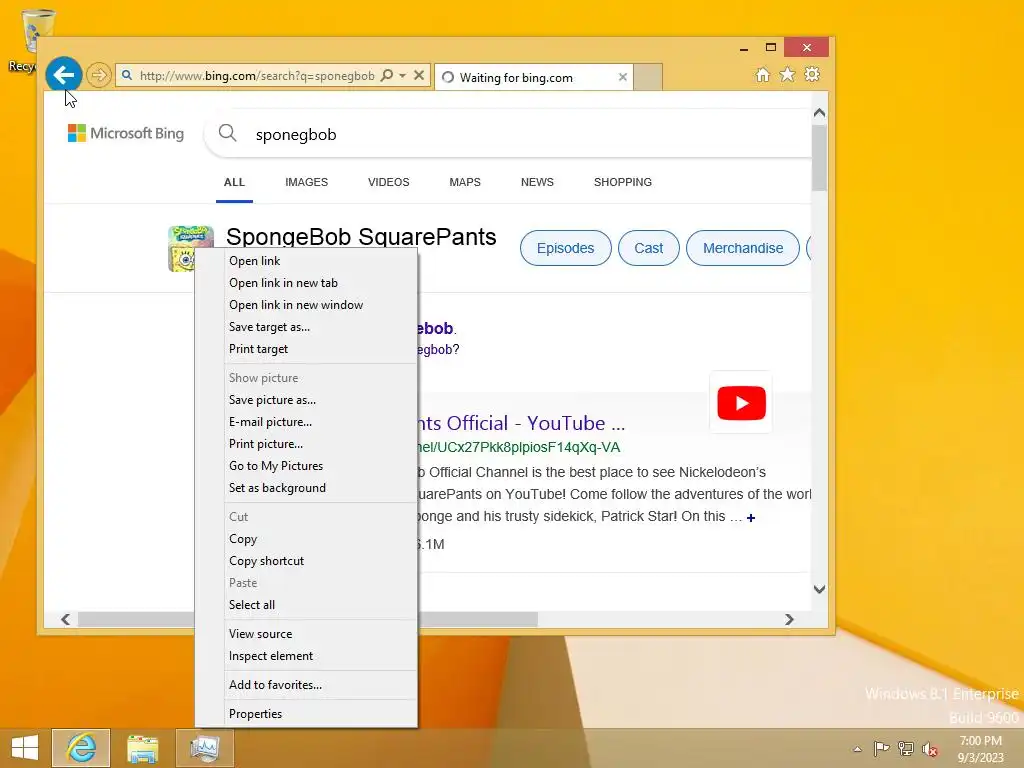Screen dimensions: 1024x768
Task: Switch to the VIDEOS tab
Action: click(389, 182)
